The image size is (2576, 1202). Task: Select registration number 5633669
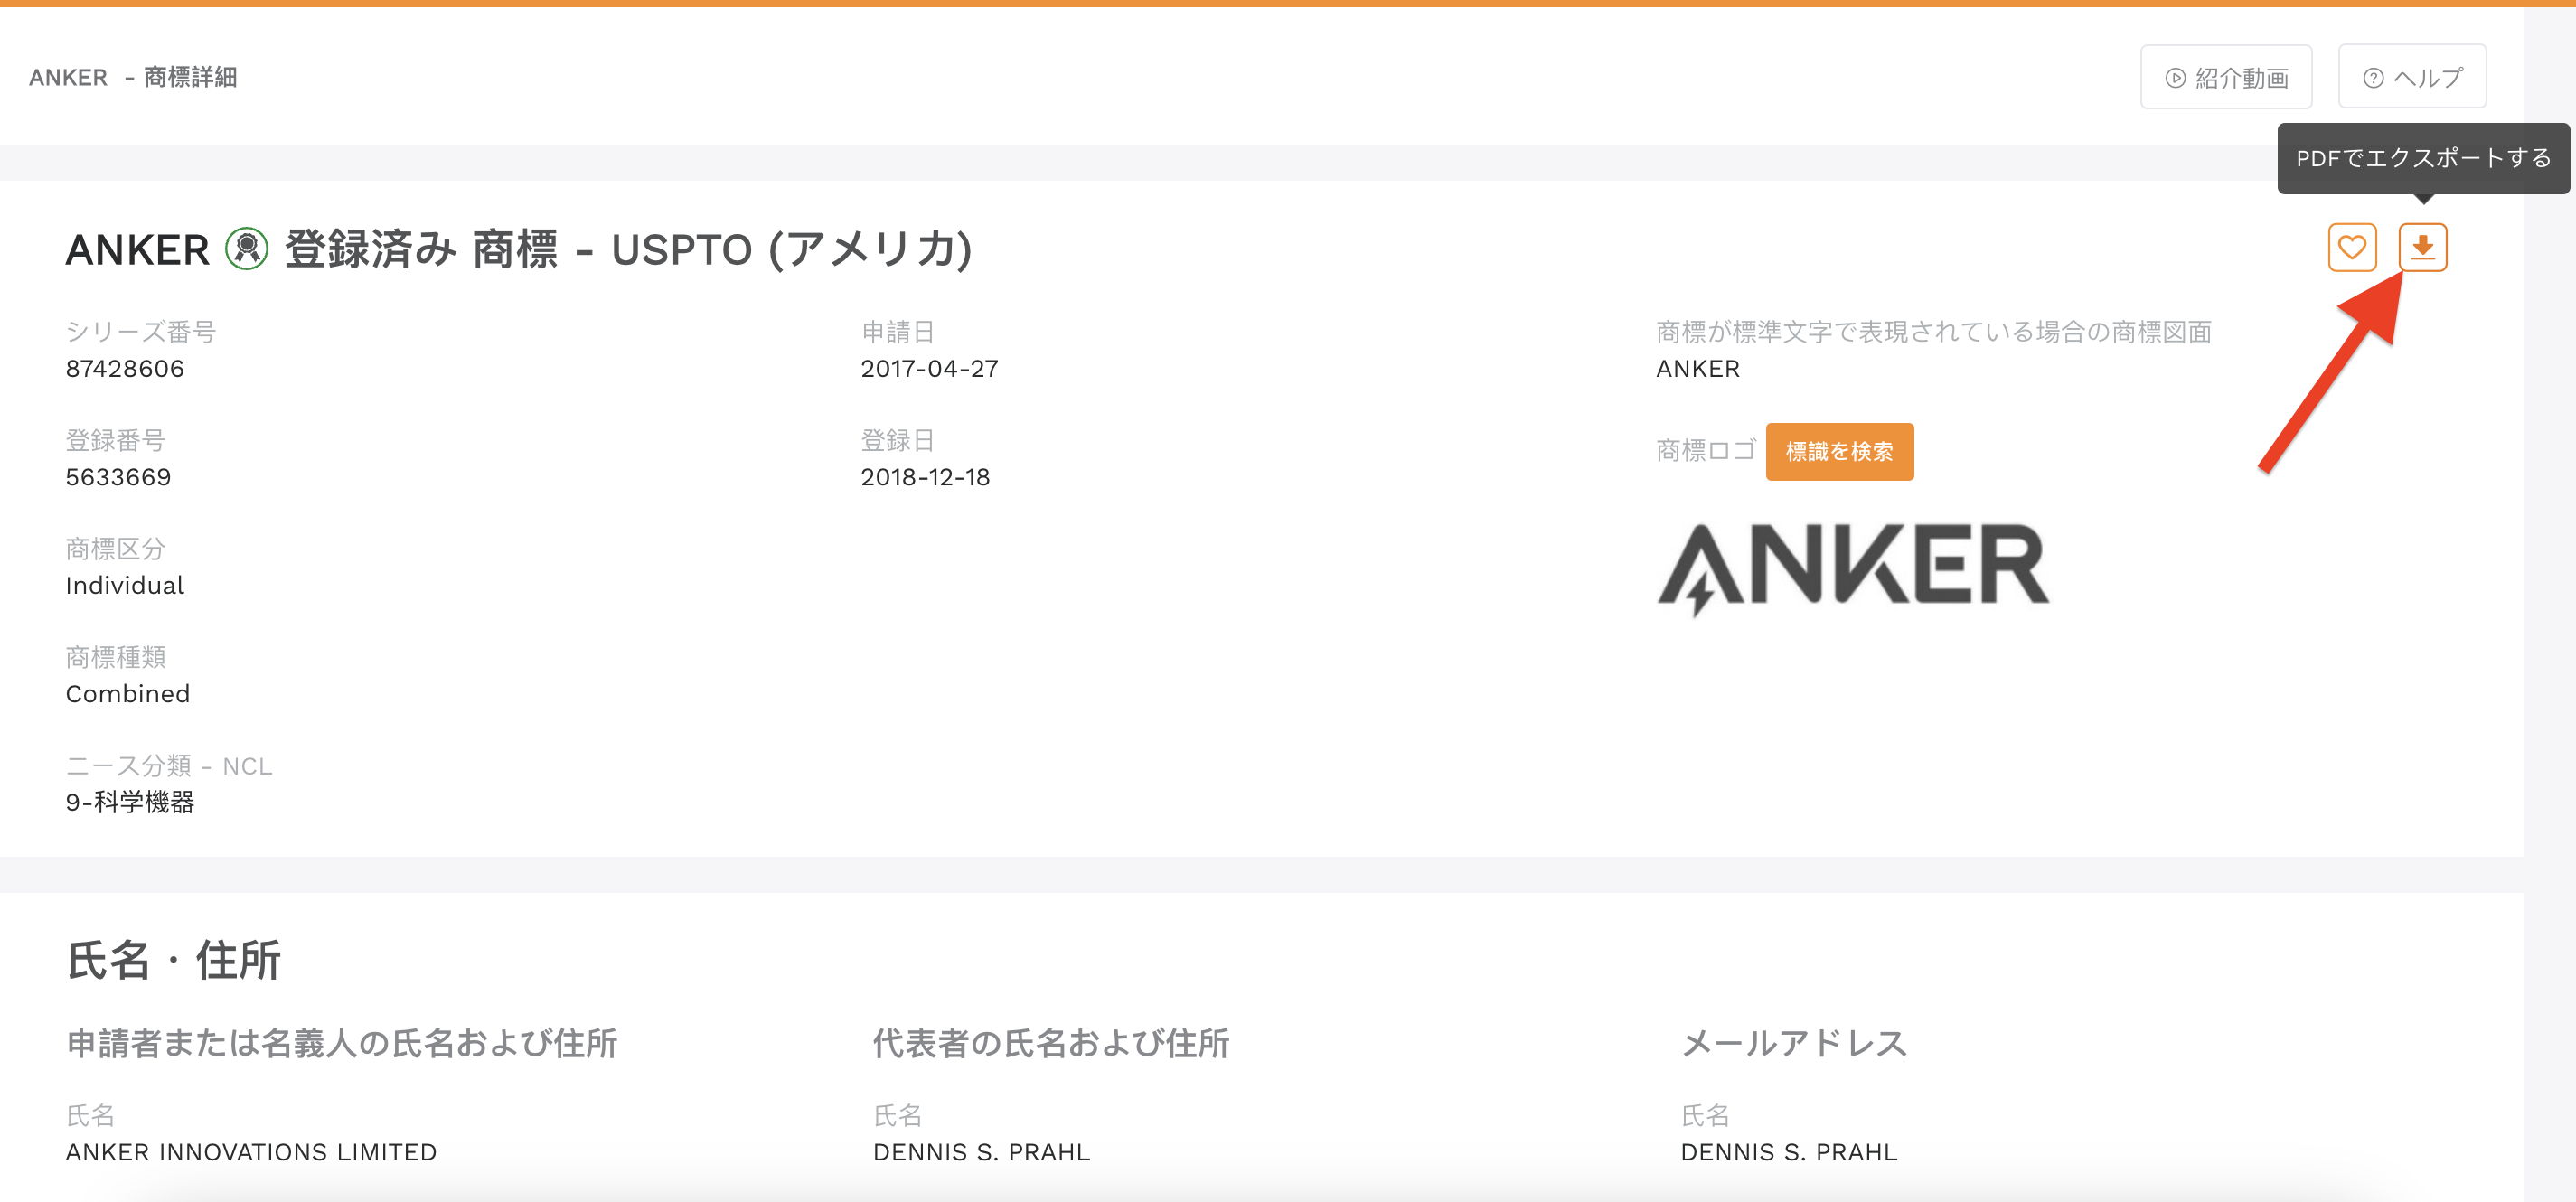coord(118,477)
